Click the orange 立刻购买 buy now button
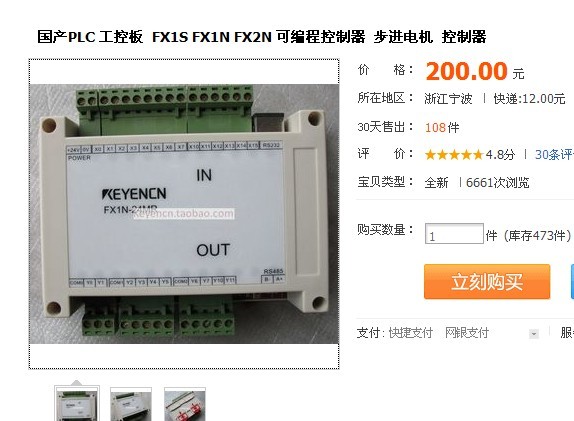Image resolution: width=574 pixels, height=421 pixels. coord(487,282)
